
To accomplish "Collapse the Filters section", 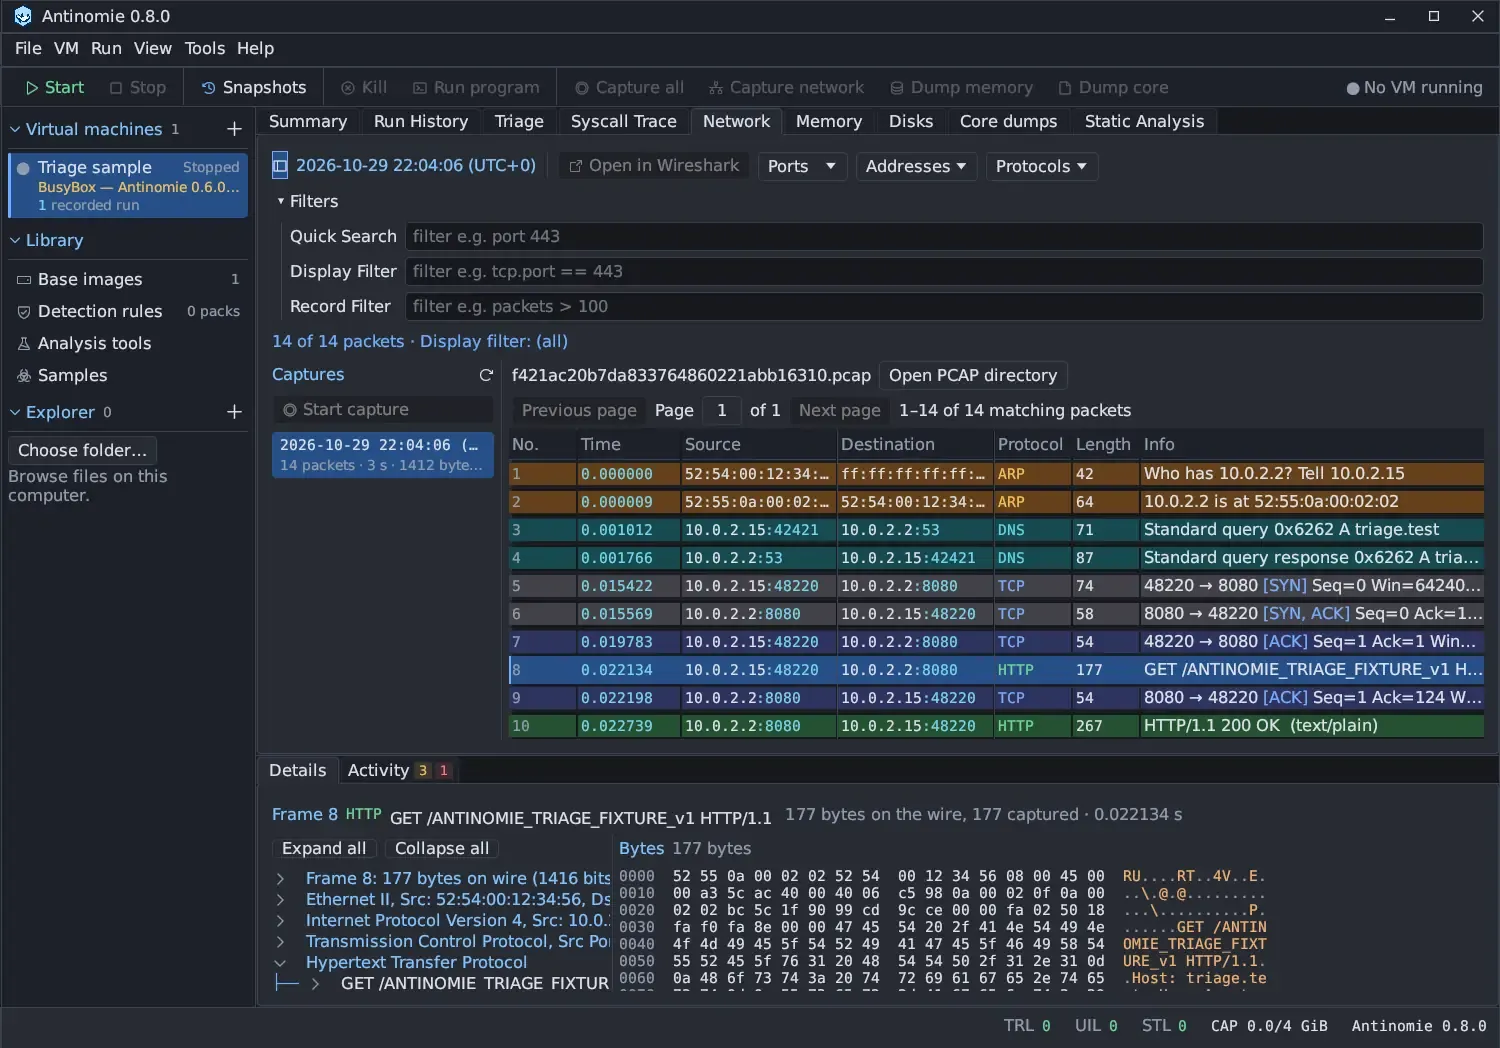I will (281, 201).
